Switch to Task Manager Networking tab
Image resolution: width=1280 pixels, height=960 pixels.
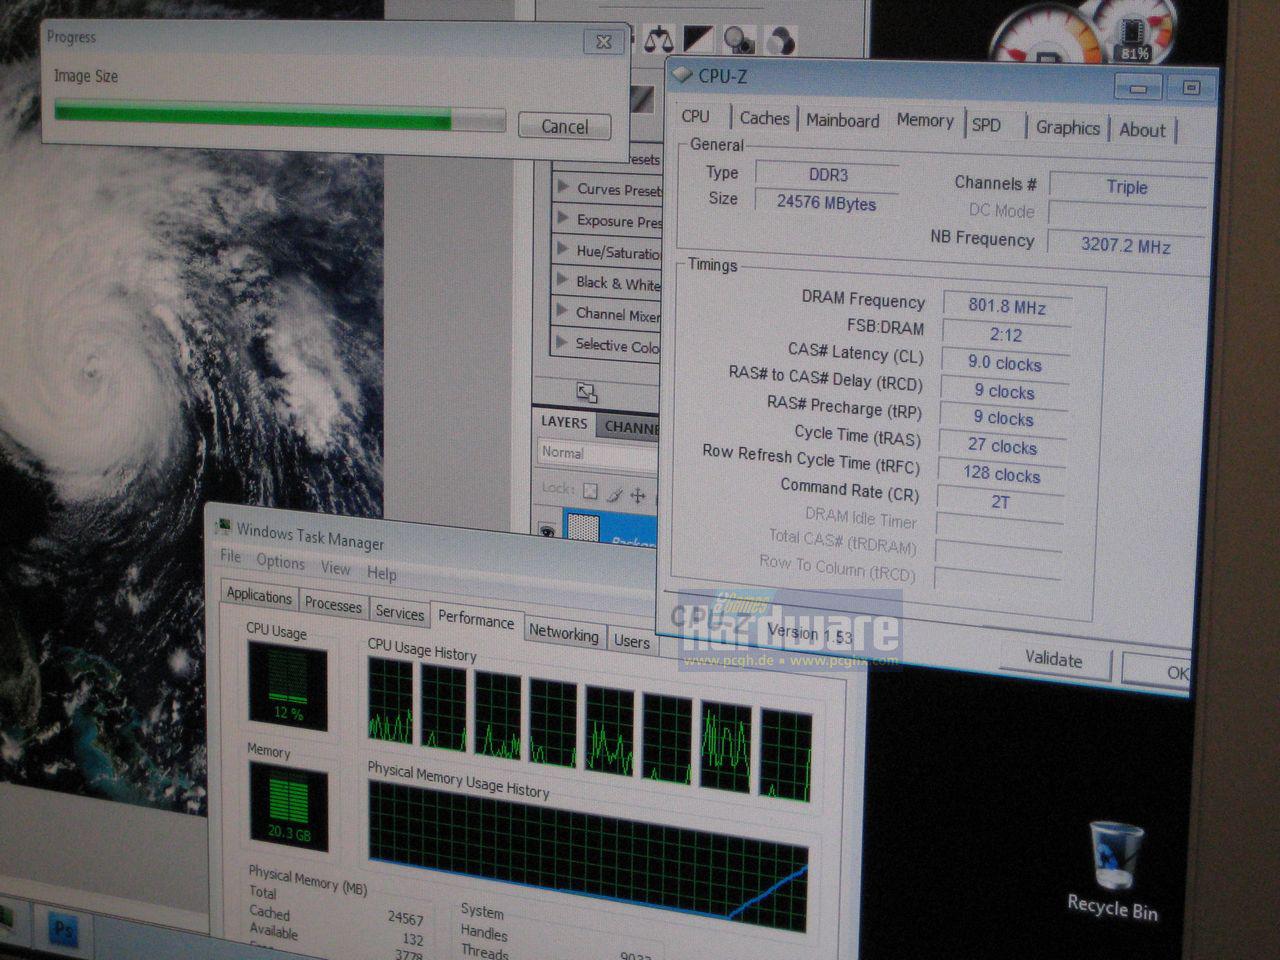564,633
